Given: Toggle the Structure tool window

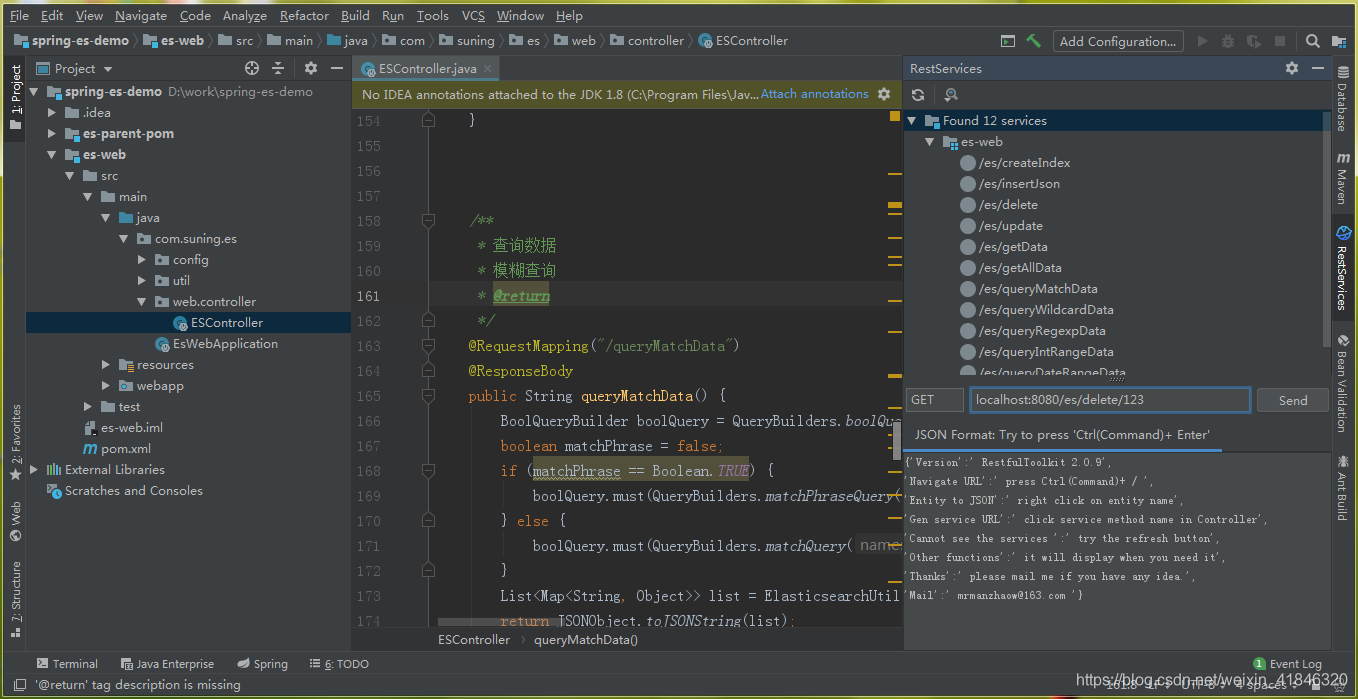Looking at the screenshot, I should pos(15,600).
